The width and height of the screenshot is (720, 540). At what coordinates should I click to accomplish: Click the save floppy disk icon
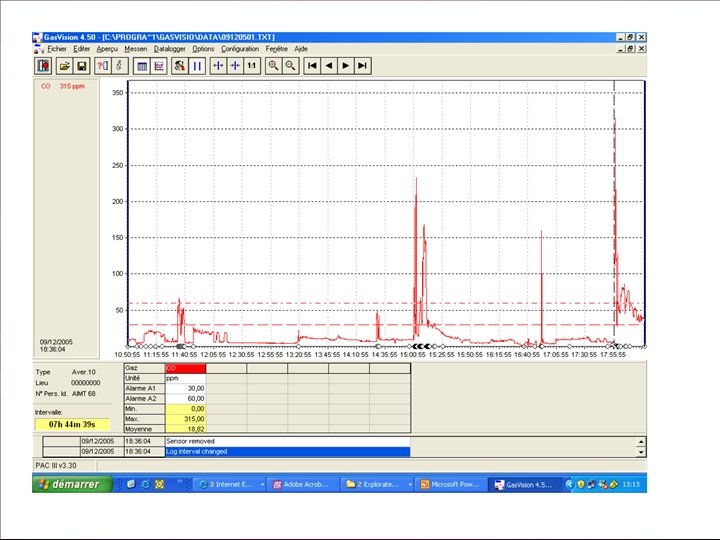click(82, 65)
